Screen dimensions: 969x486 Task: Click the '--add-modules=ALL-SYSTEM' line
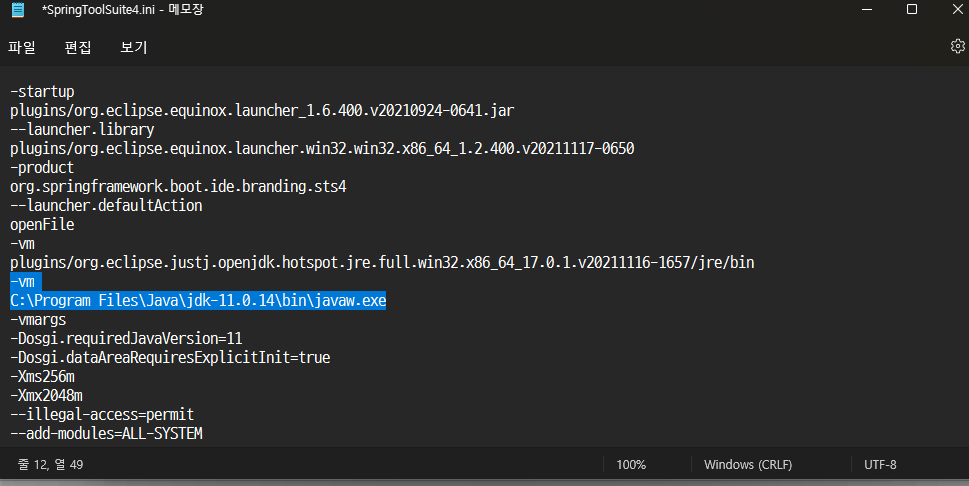(106, 433)
